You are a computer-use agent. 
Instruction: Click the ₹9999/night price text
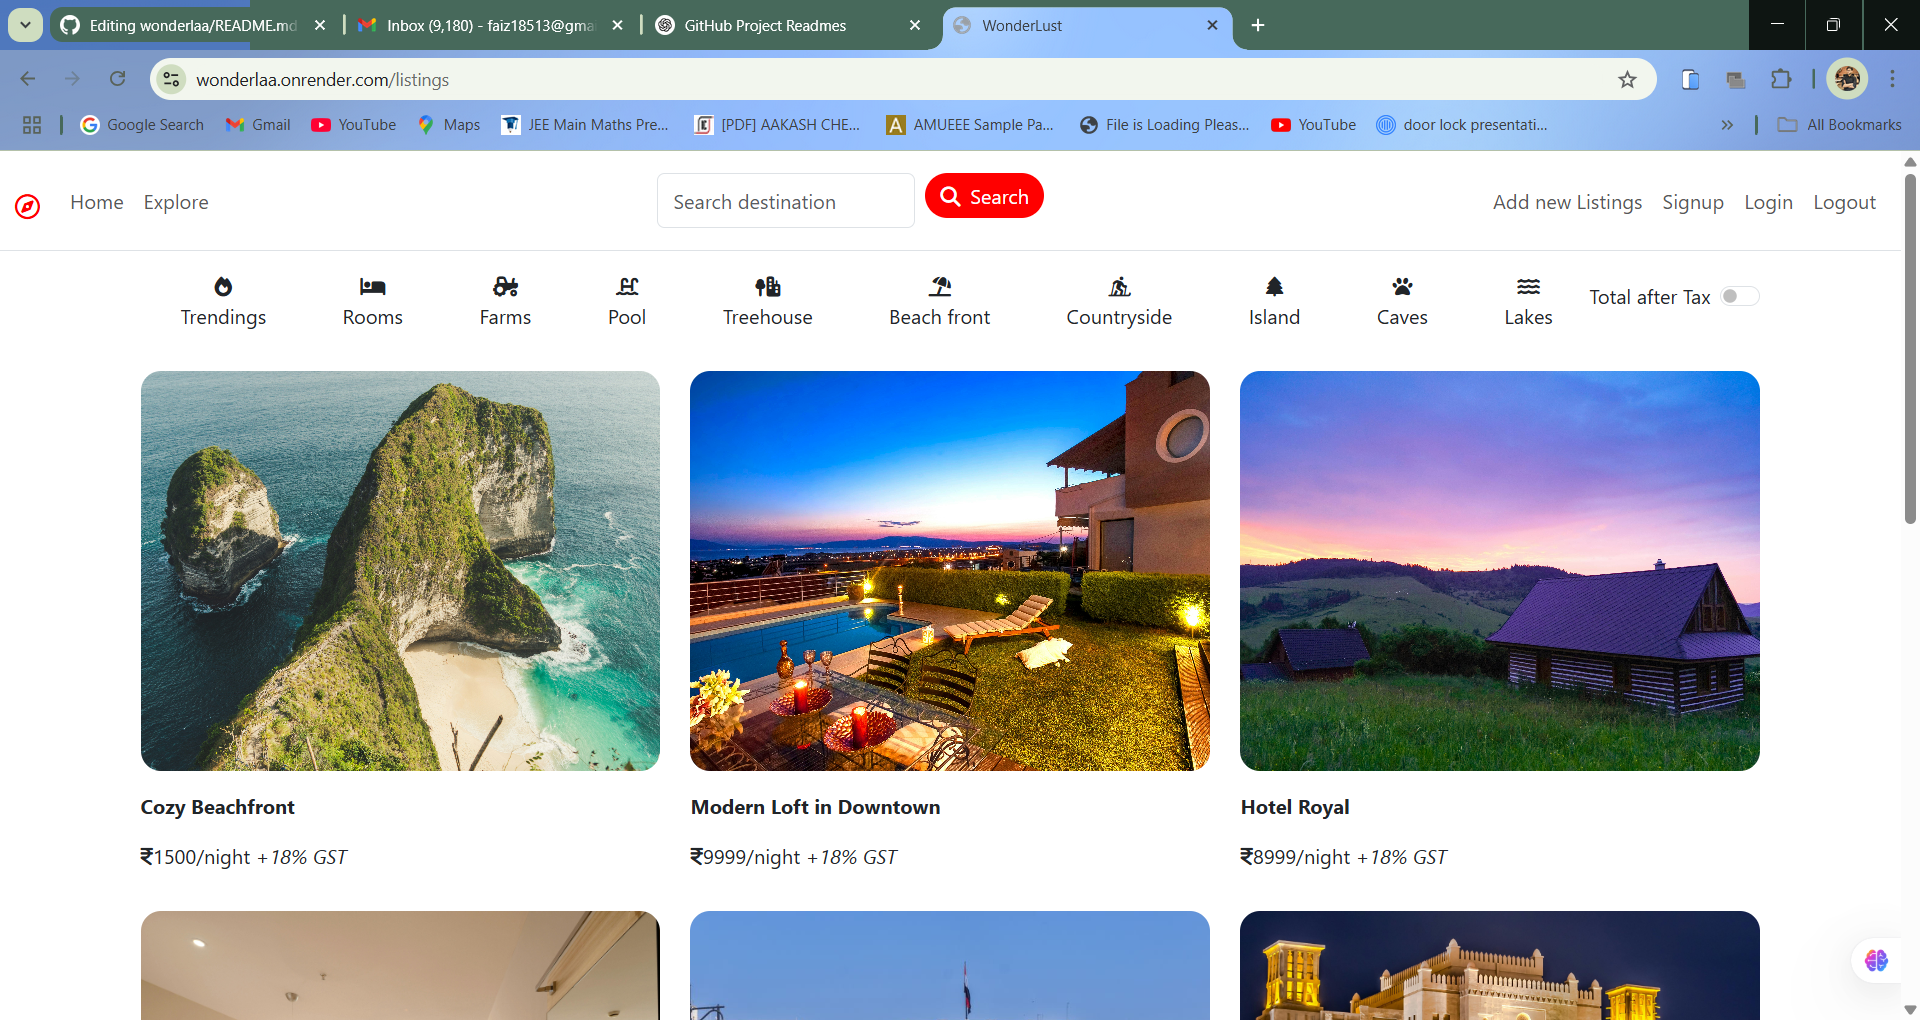746,857
